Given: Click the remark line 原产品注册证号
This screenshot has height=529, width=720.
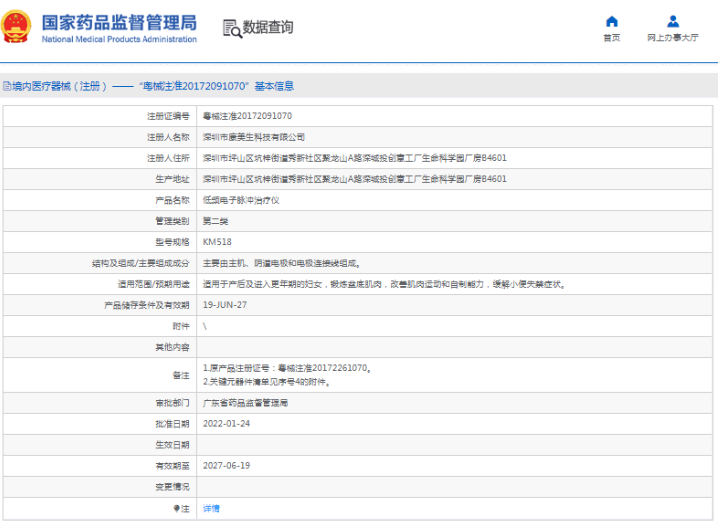Looking at the screenshot, I should click(287, 368).
